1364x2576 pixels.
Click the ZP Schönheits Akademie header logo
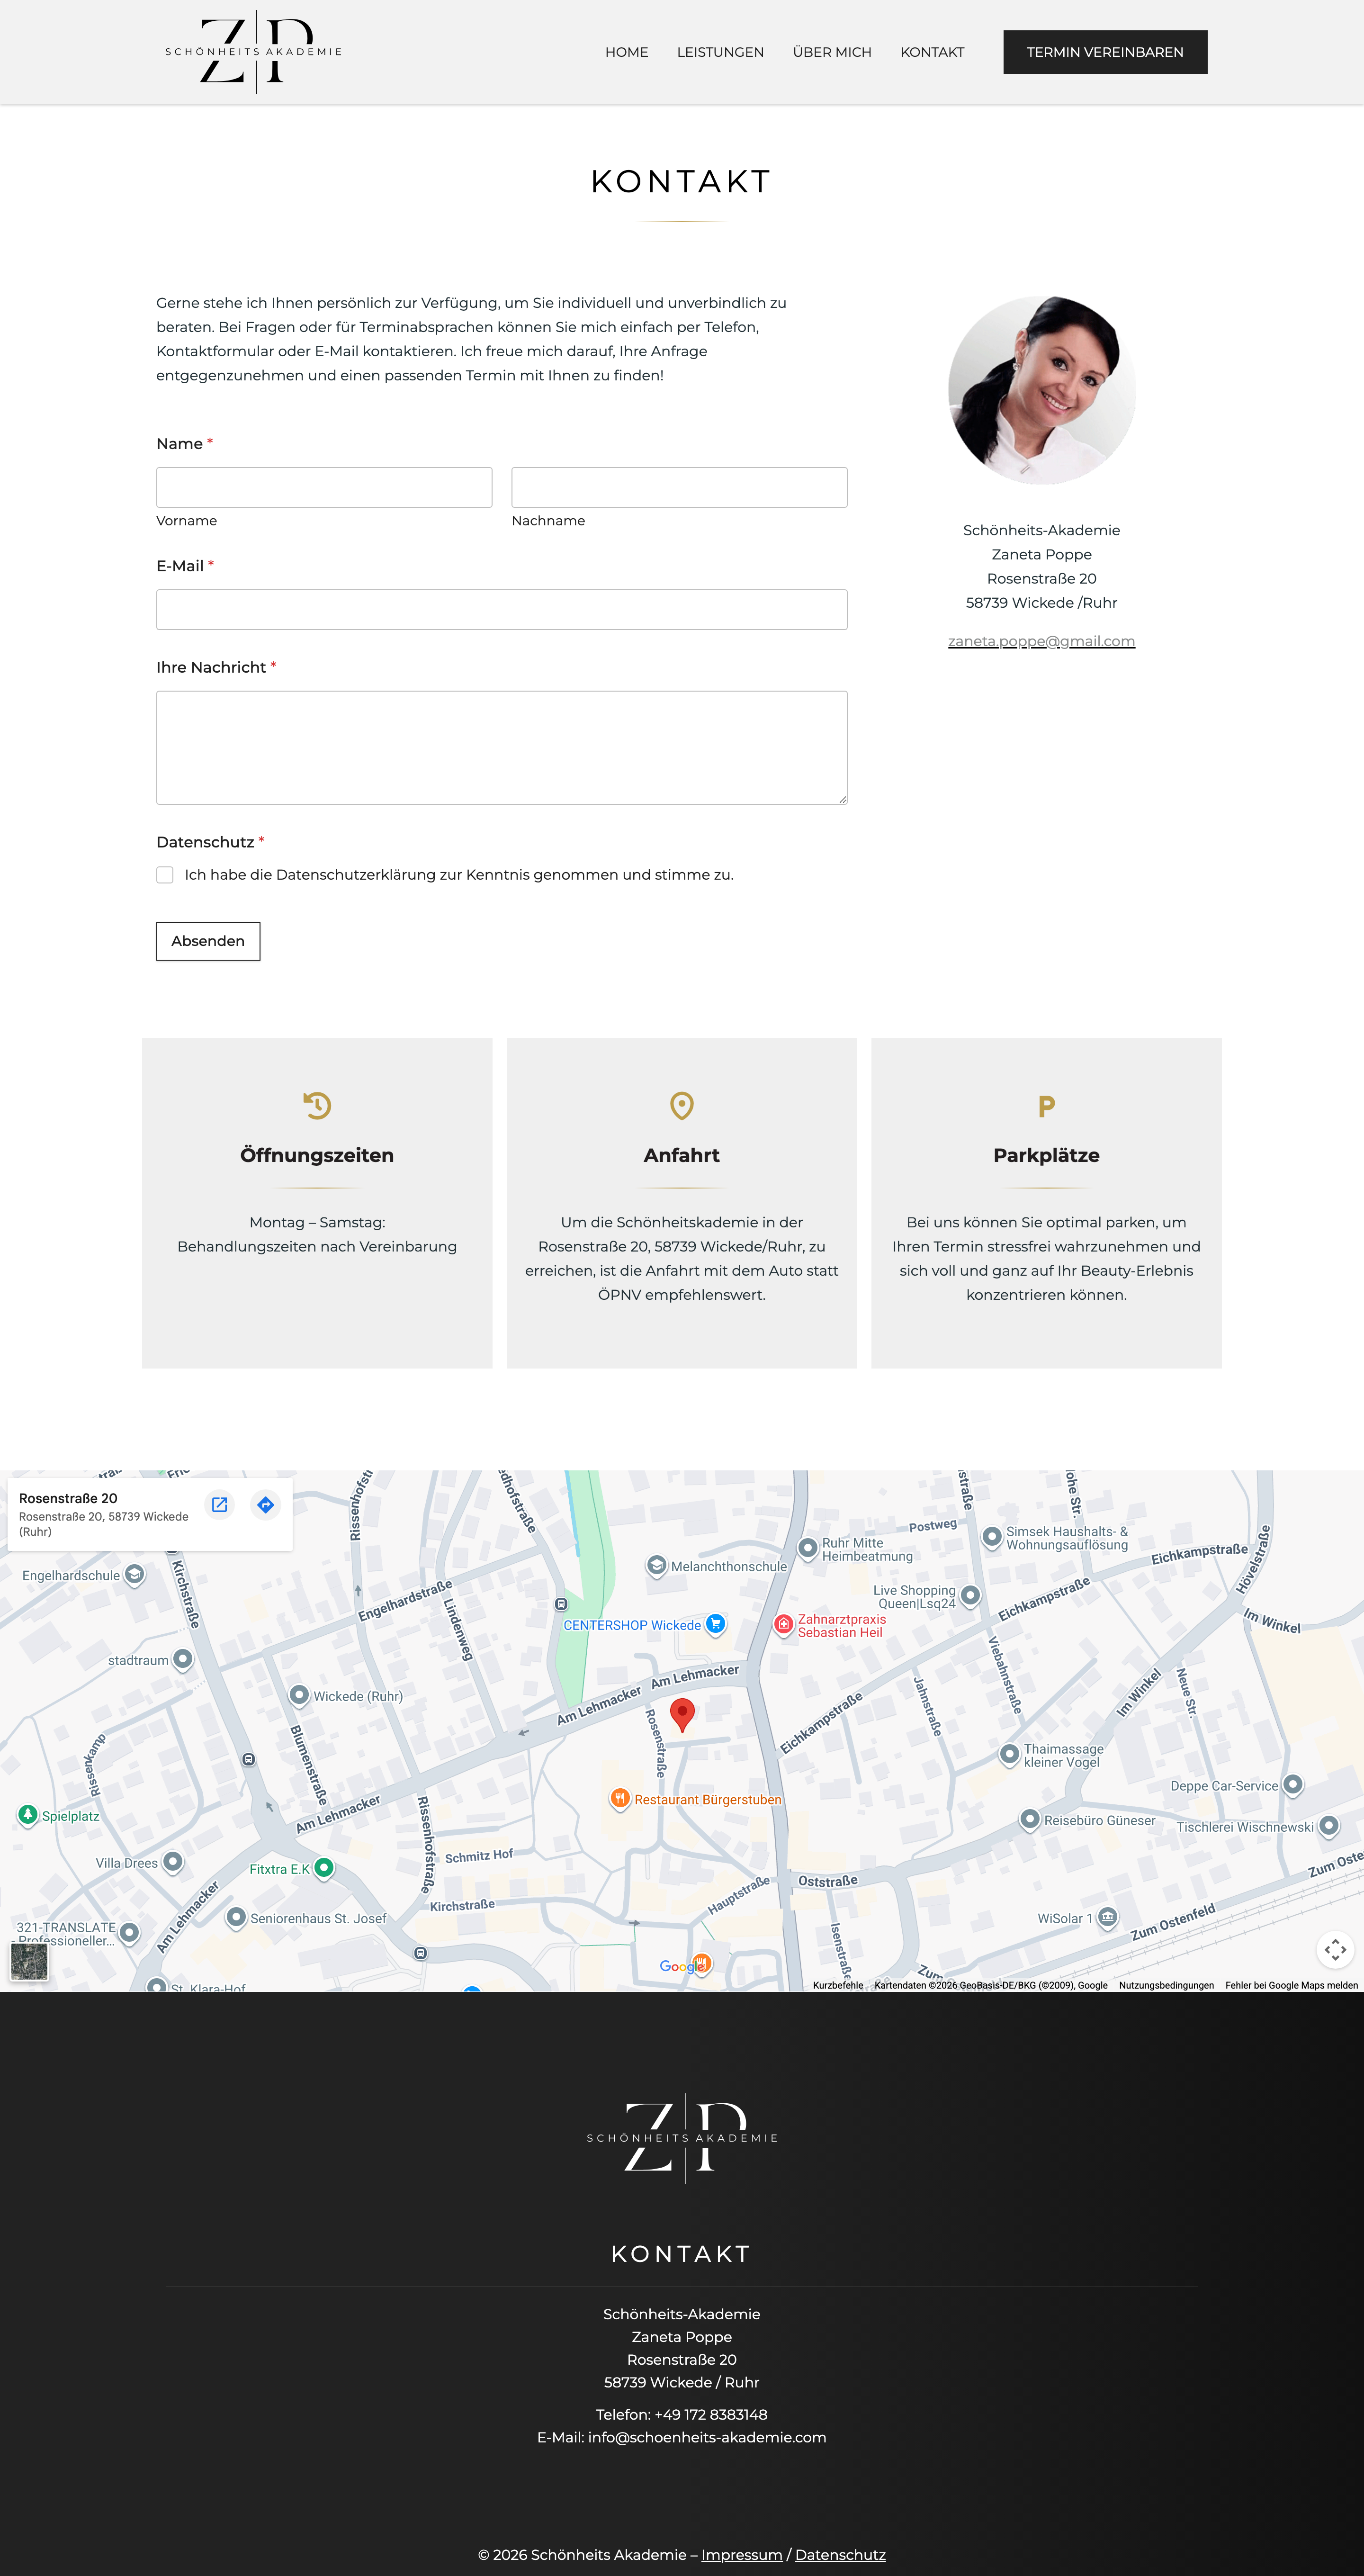254,52
